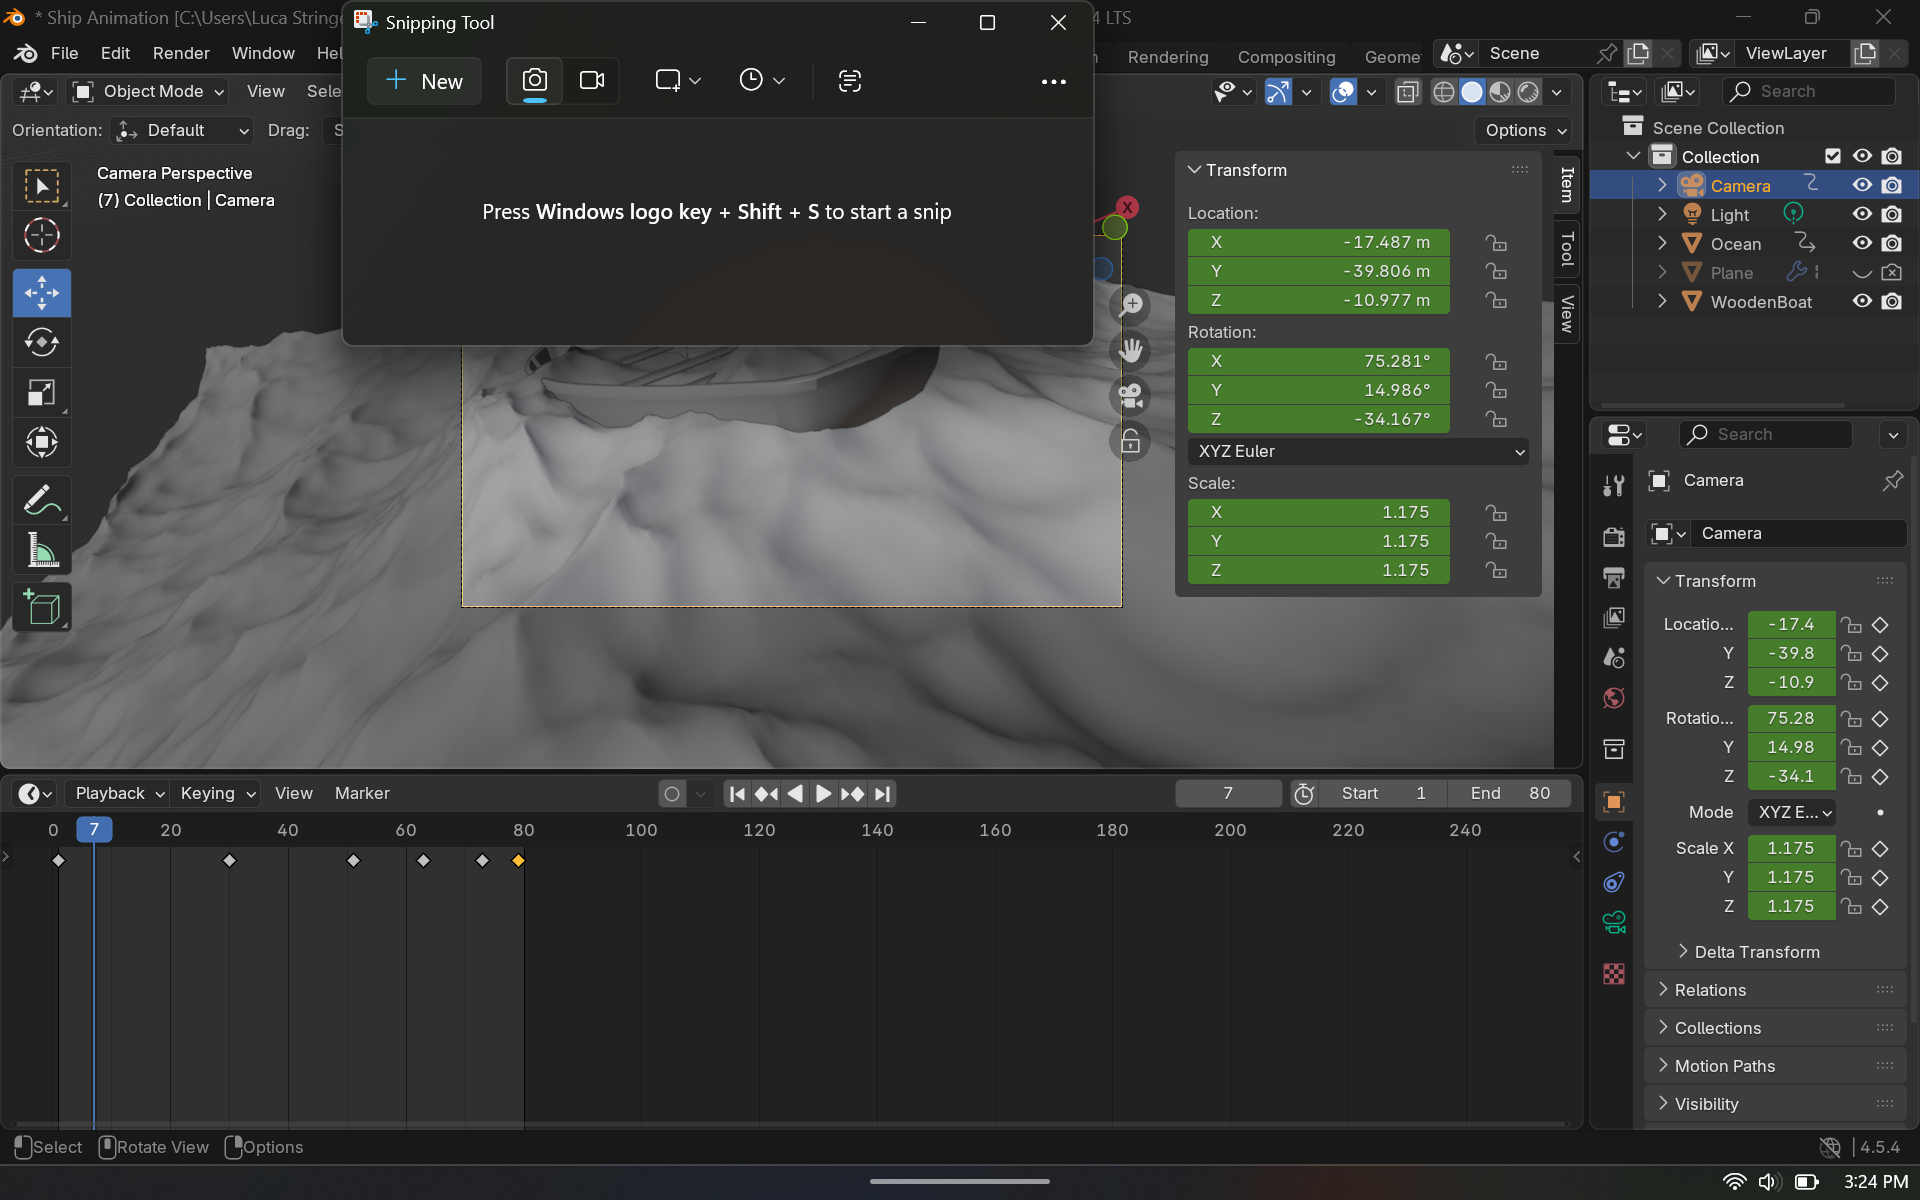
Task: Open the XYZ Euler rotation mode dropdown
Action: pos(1357,451)
